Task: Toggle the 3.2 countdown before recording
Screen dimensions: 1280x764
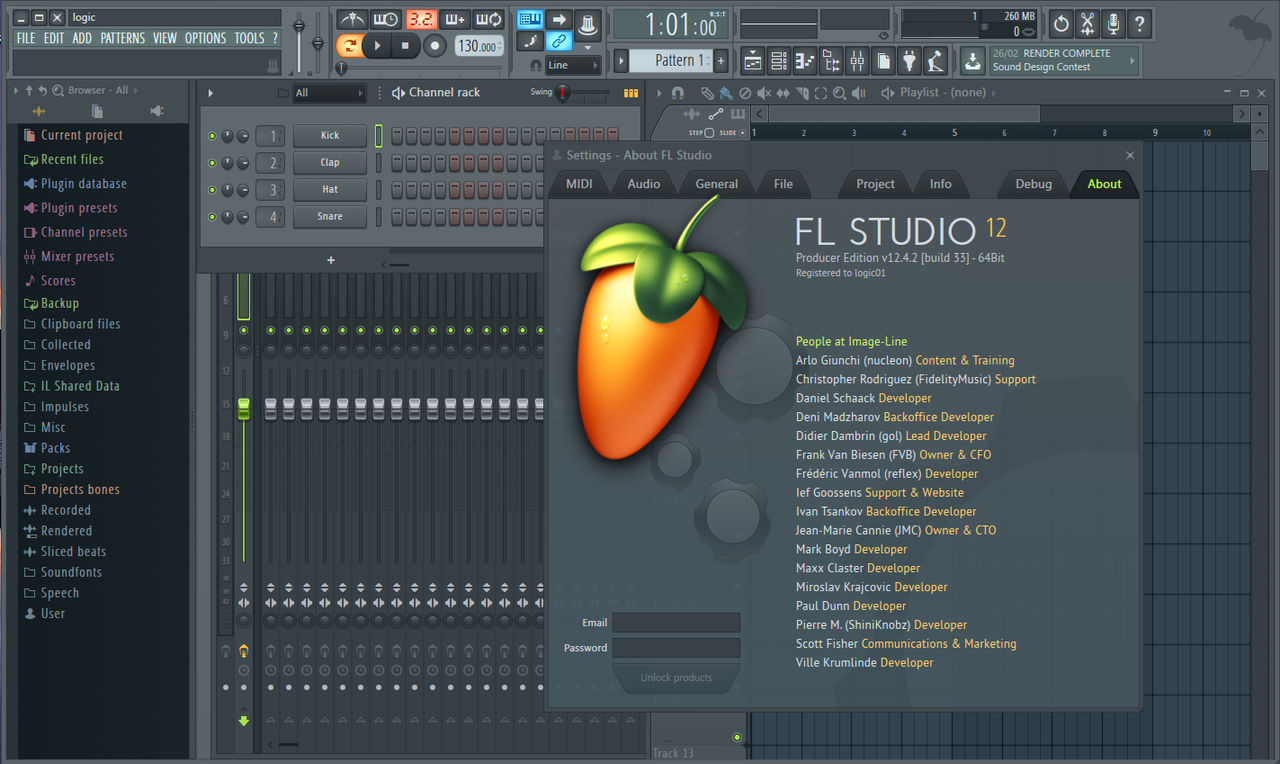Action: (x=421, y=20)
